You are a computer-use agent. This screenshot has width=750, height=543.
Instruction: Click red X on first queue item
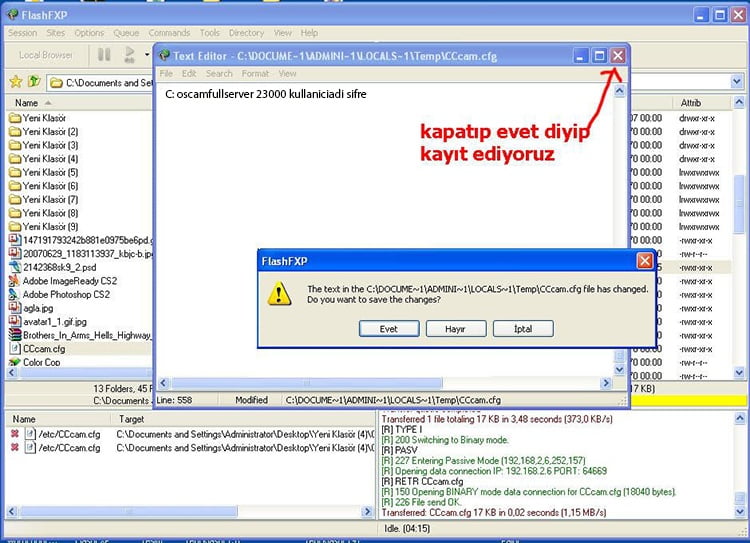[x=15, y=434]
